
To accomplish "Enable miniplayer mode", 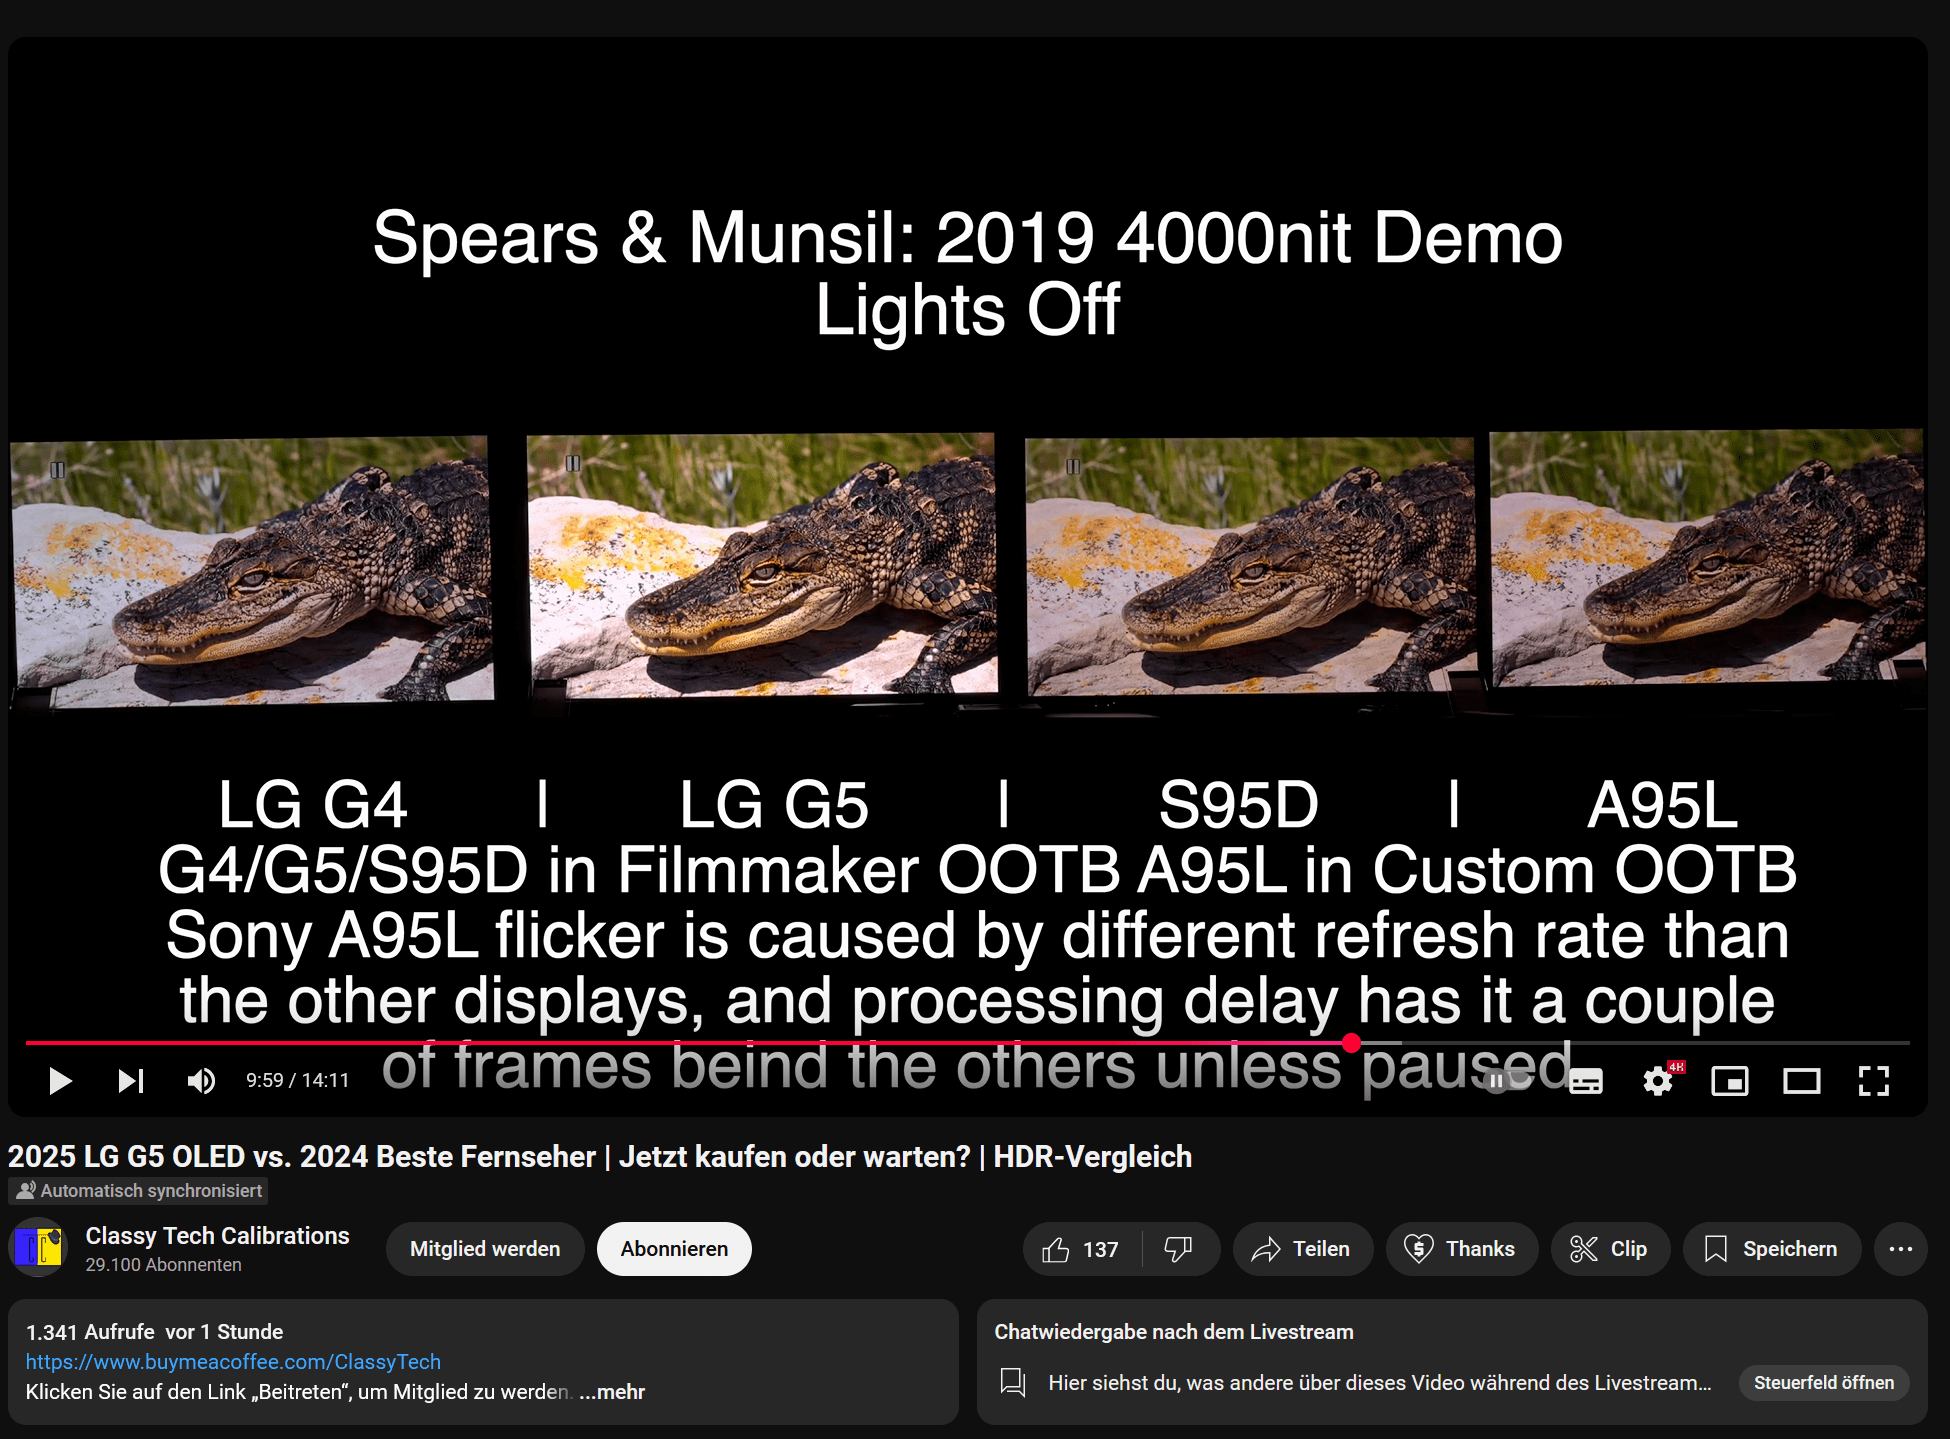I will (x=1730, y=1081).
